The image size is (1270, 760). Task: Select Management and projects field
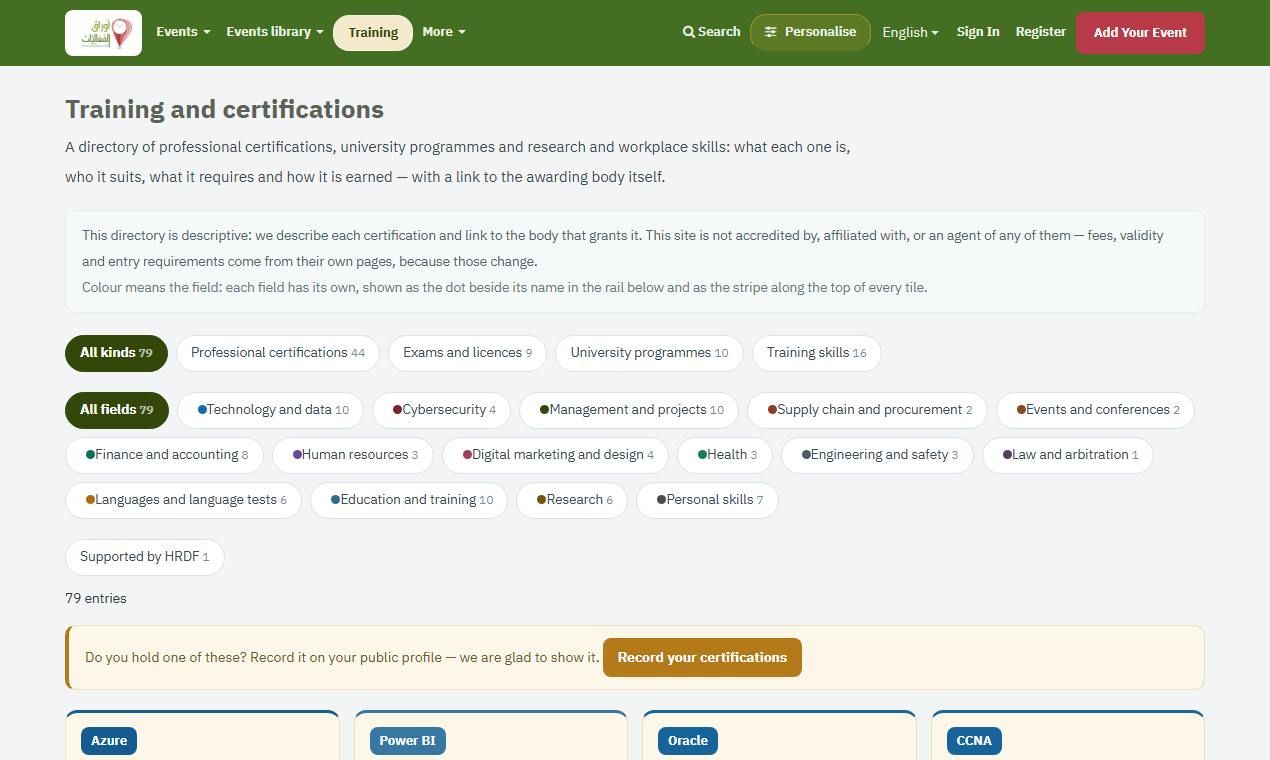pos(629,410)
